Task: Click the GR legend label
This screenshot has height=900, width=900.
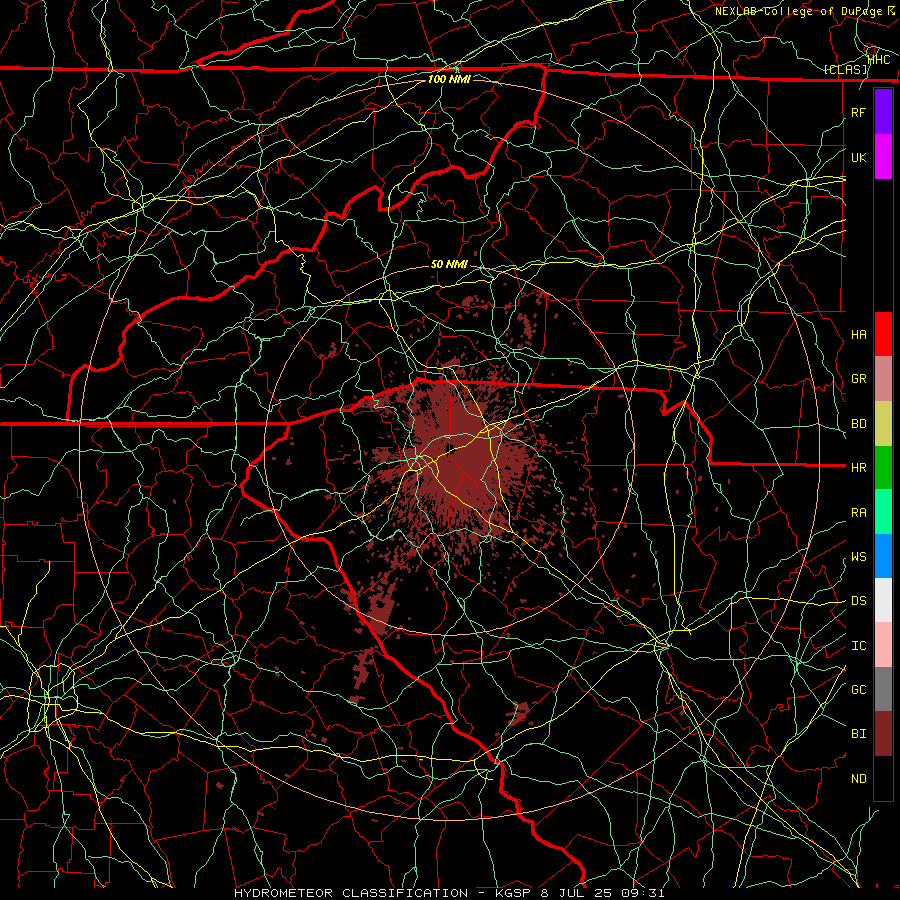Action: click(x=858, y=379)
